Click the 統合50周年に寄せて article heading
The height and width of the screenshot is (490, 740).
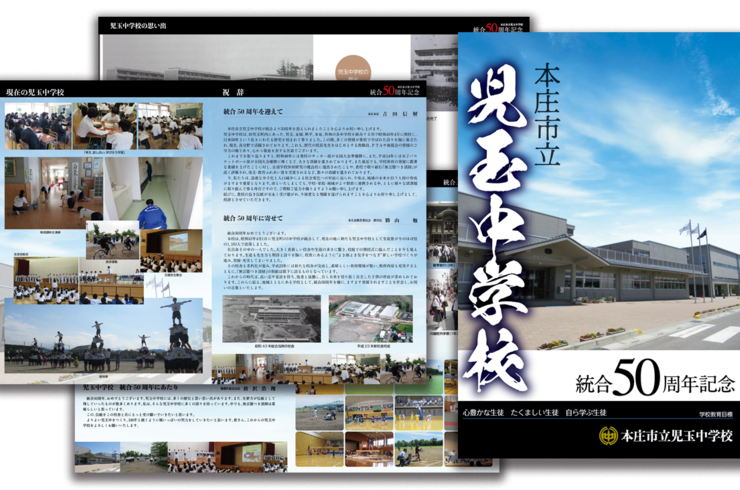coord(253,219)
